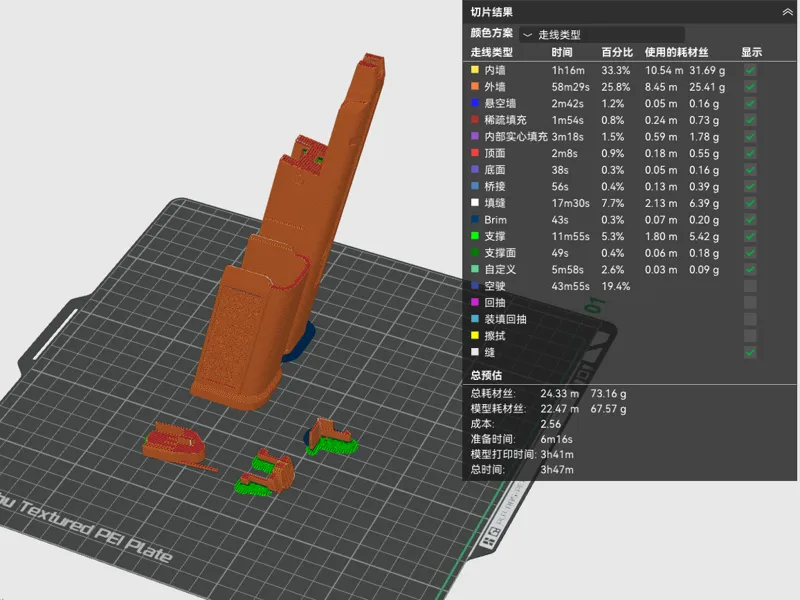Click the light blue 桥接 color swatch

point(475,186)
